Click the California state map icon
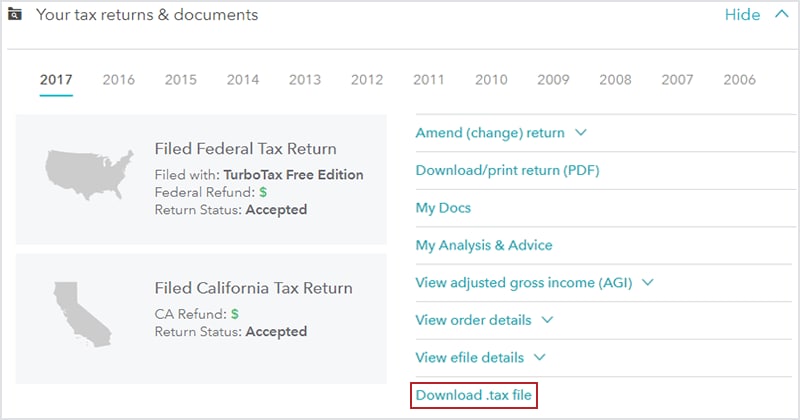Image resolution: width=800 pixels, height=420 pixels. [83, 314]
